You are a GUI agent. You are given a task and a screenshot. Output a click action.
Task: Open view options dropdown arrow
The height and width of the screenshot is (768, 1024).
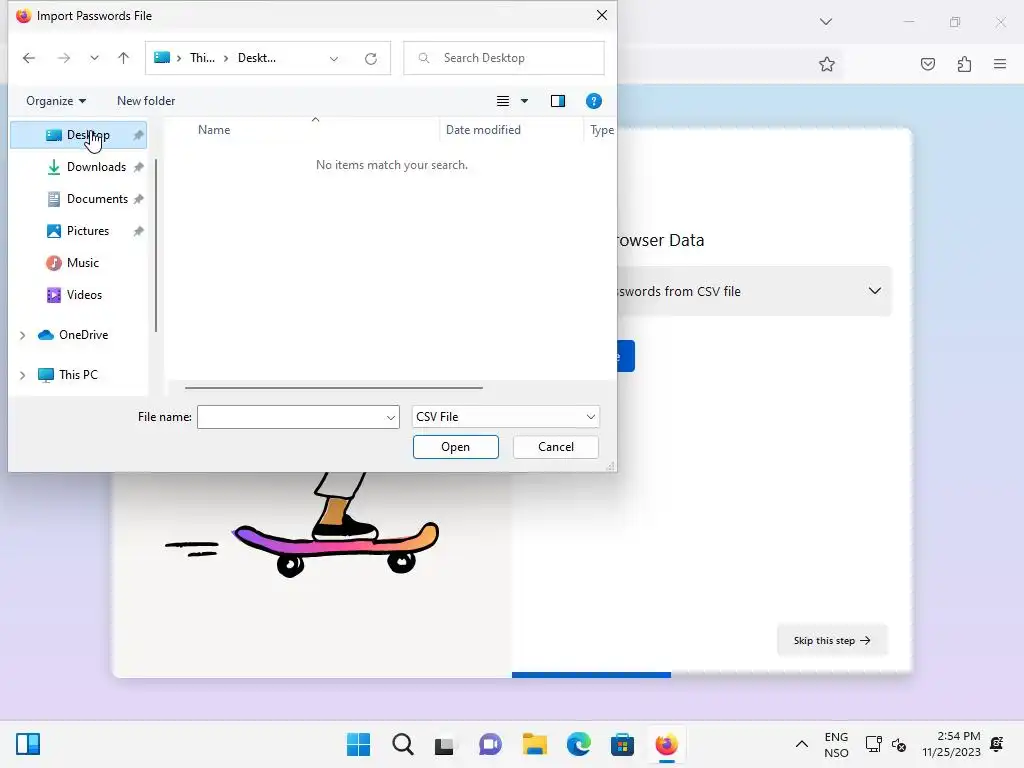[524, 101]
